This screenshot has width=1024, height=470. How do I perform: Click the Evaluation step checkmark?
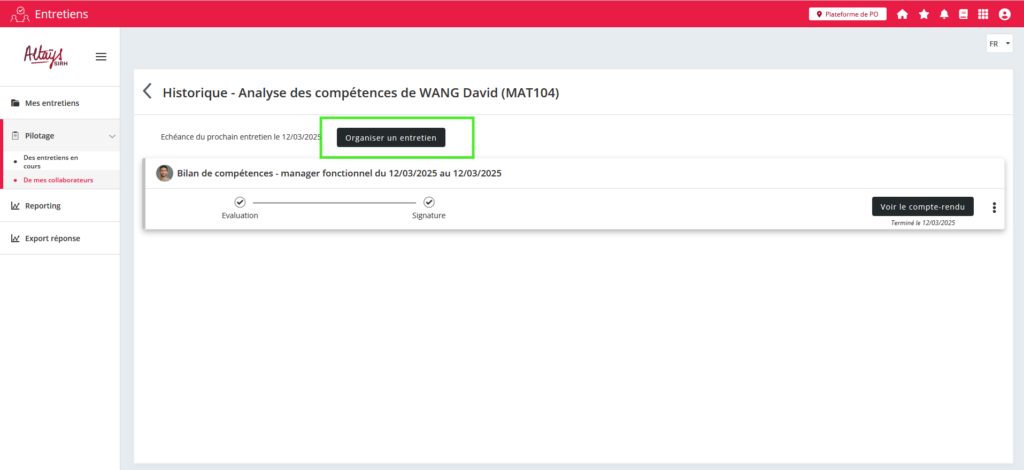(240, 202)
